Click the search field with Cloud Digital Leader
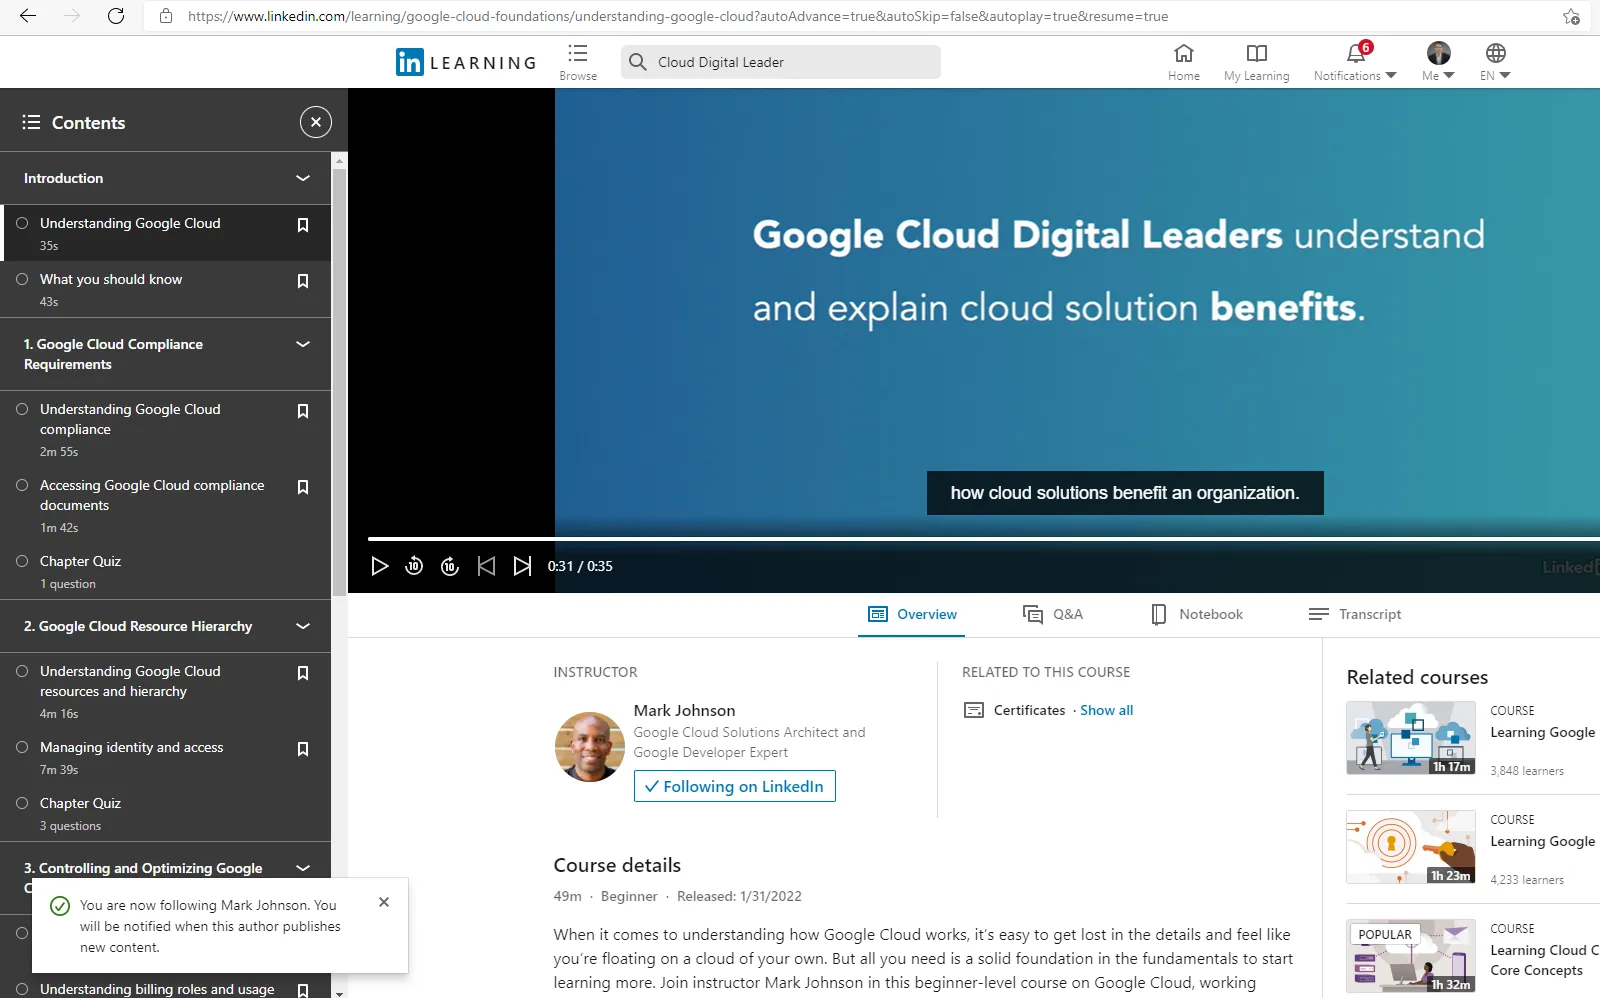The width and height of the screenshot is (1600, 998). tap(781, 62)
